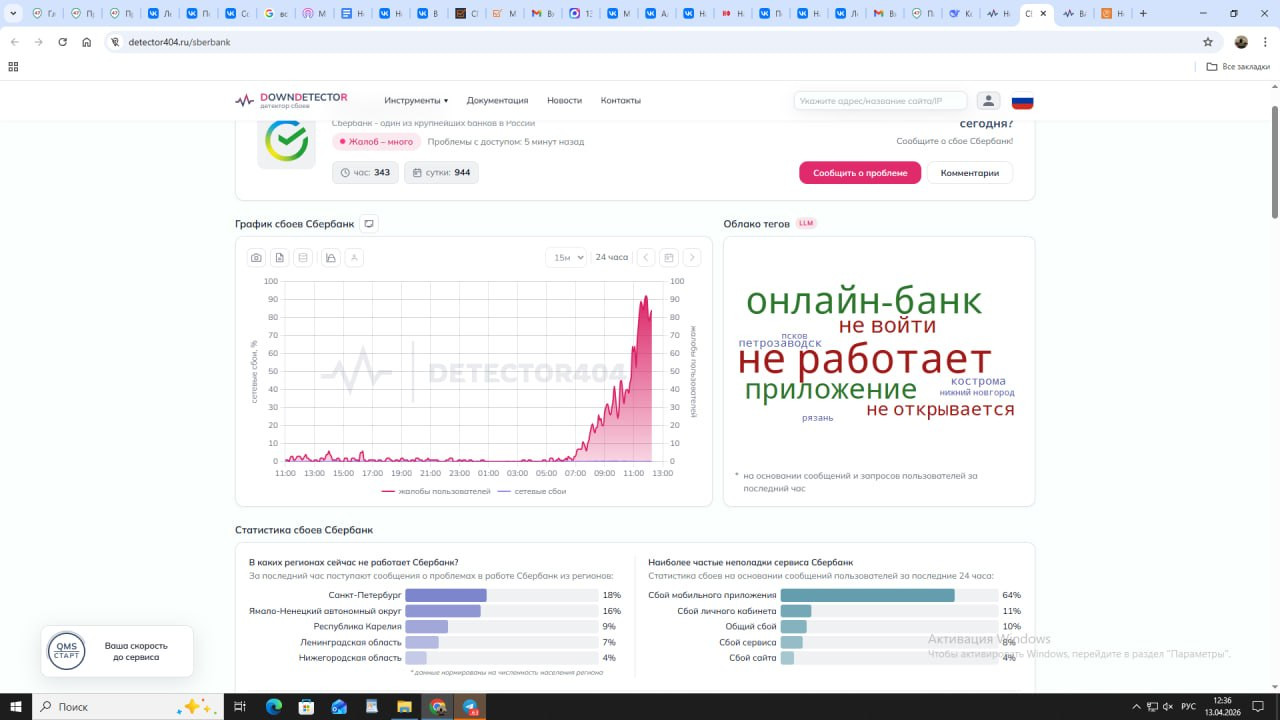Click the calendar date picker icon
Viewport: 1280px width, 720px height.
(x=669, y=258)
